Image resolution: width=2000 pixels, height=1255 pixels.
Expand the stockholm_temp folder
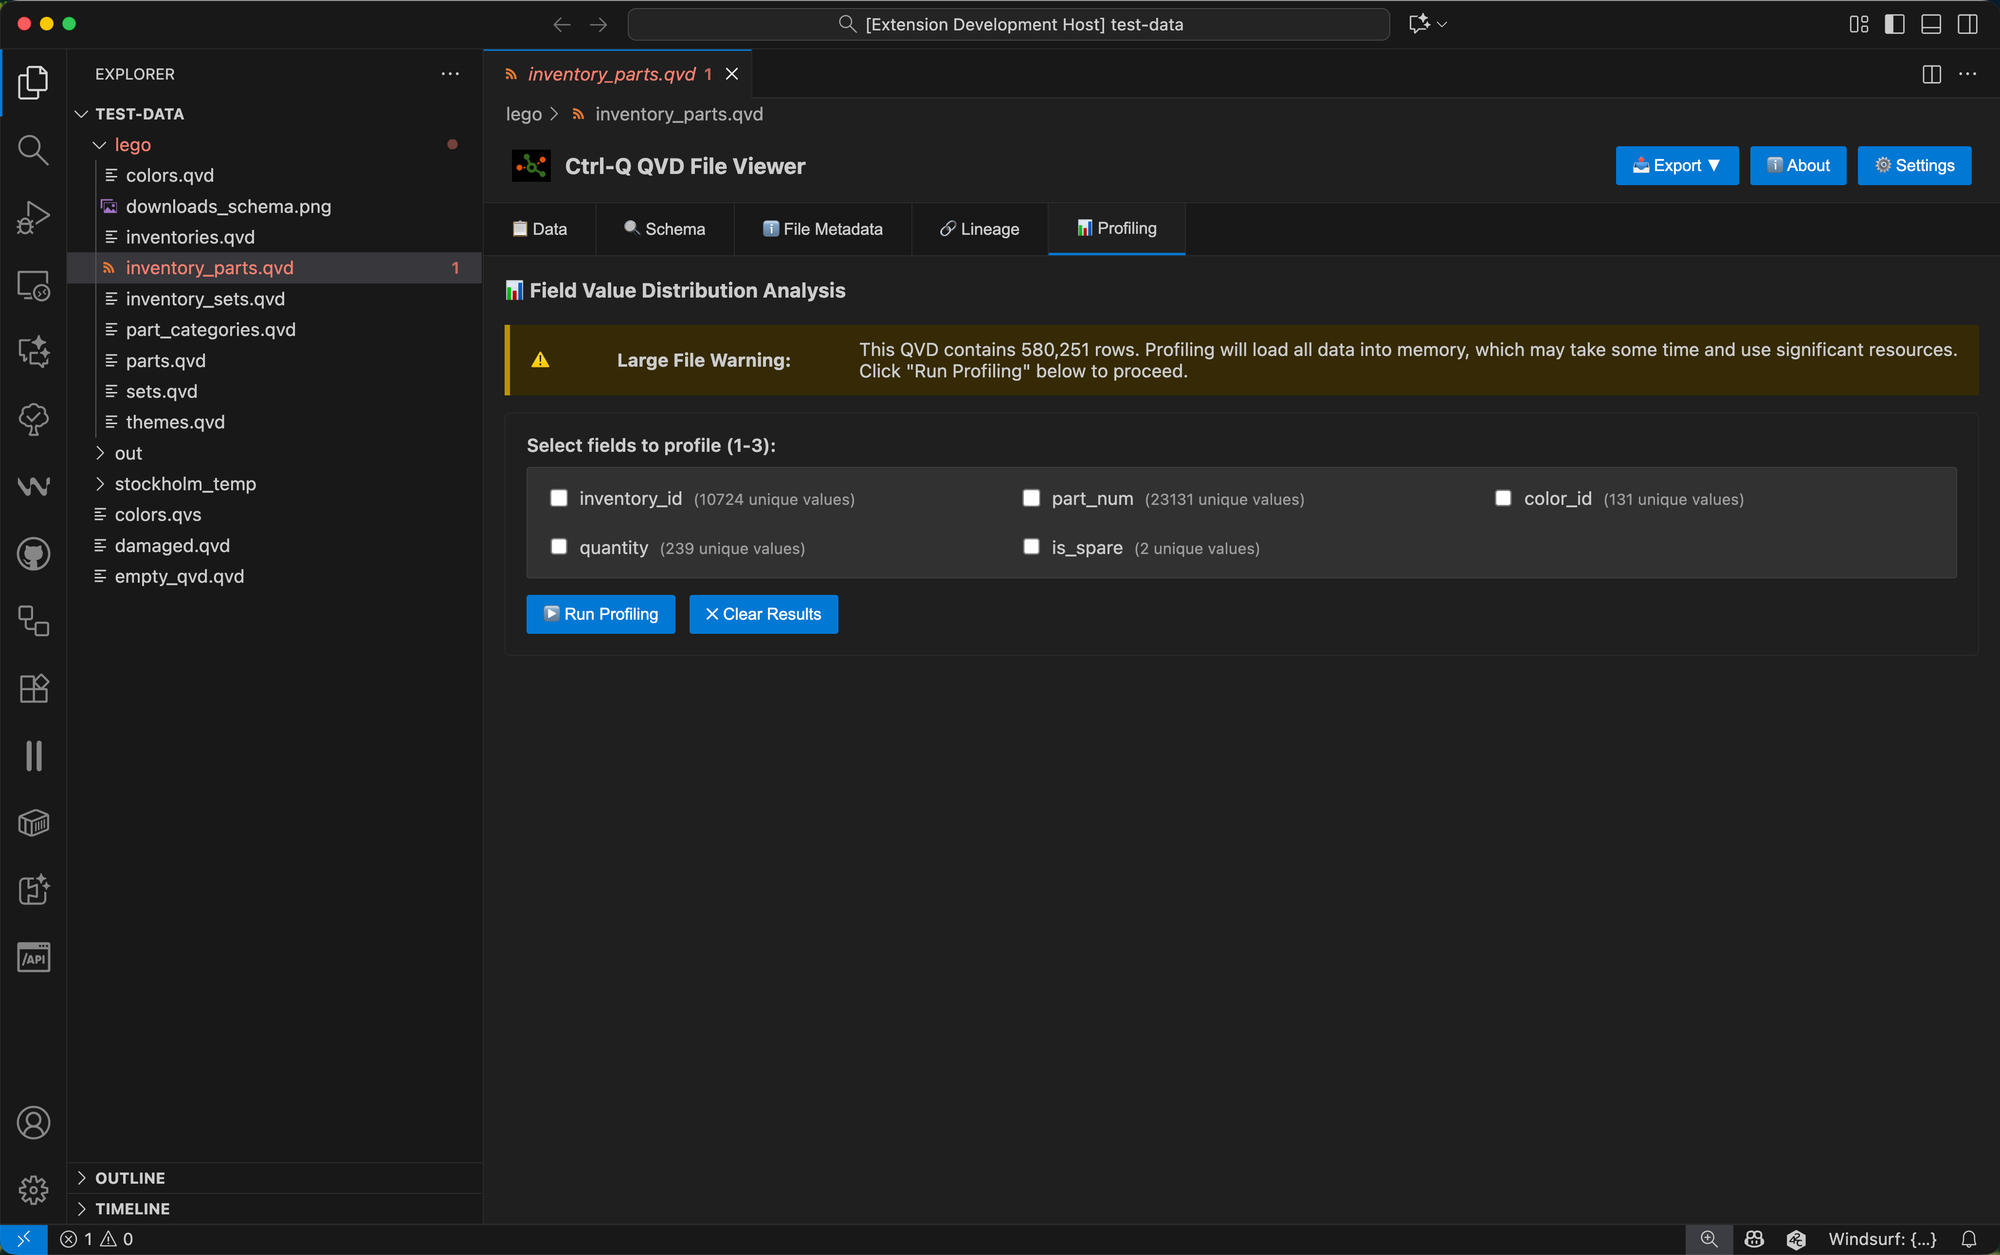pyautogui.click(x=185, y=484)
